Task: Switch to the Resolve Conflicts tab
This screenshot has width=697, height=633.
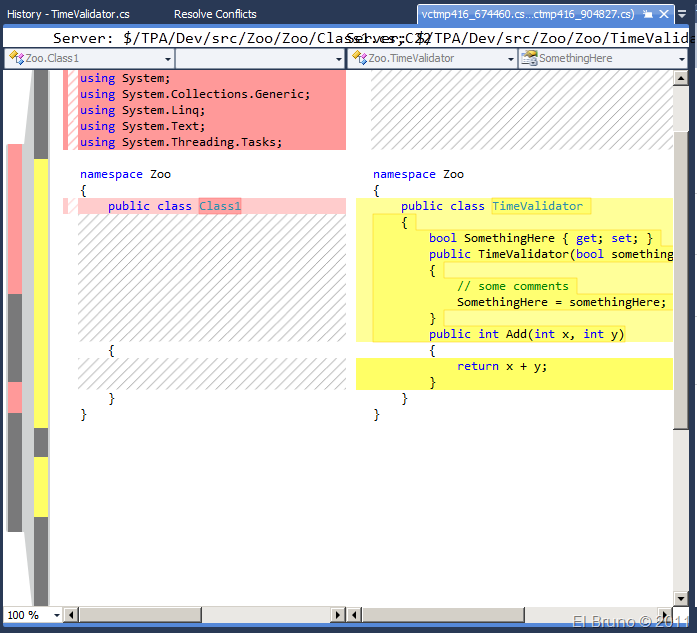Action: coord(215,15)
